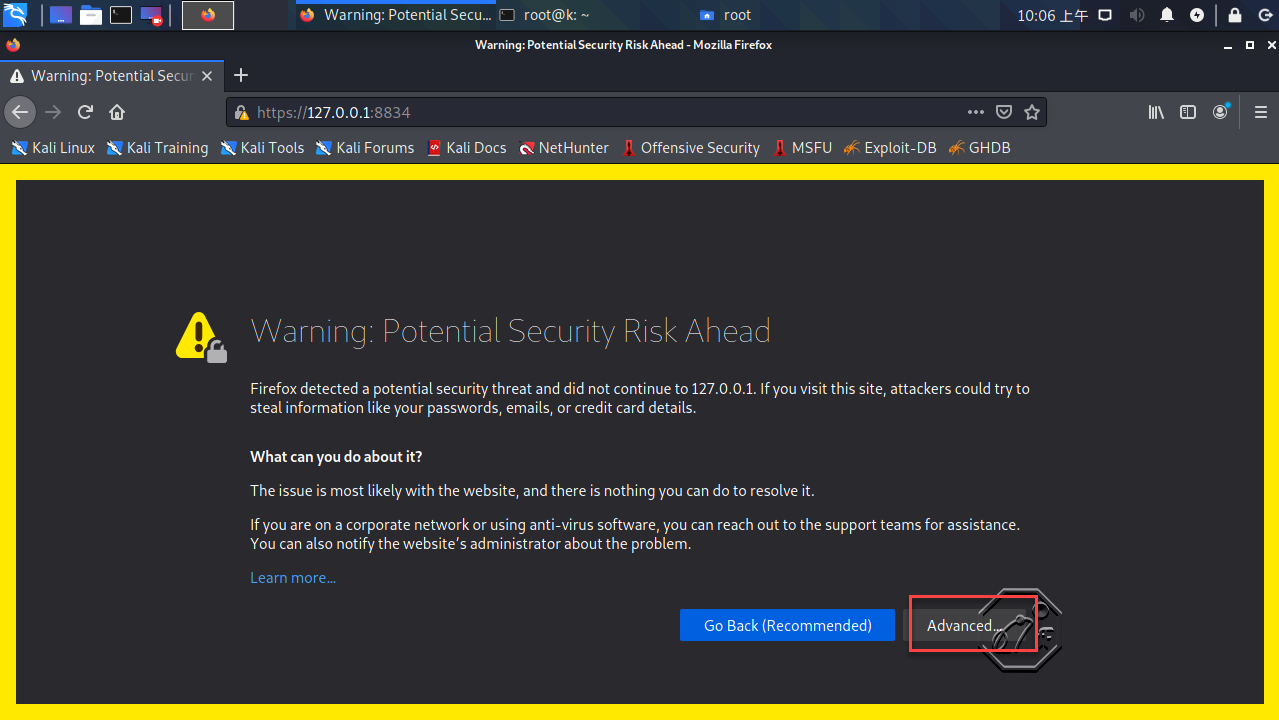Viewport: 1279px width, 720px height.
Task: Open the Kali Forums bookmark
Action: [x=365, y=148]
